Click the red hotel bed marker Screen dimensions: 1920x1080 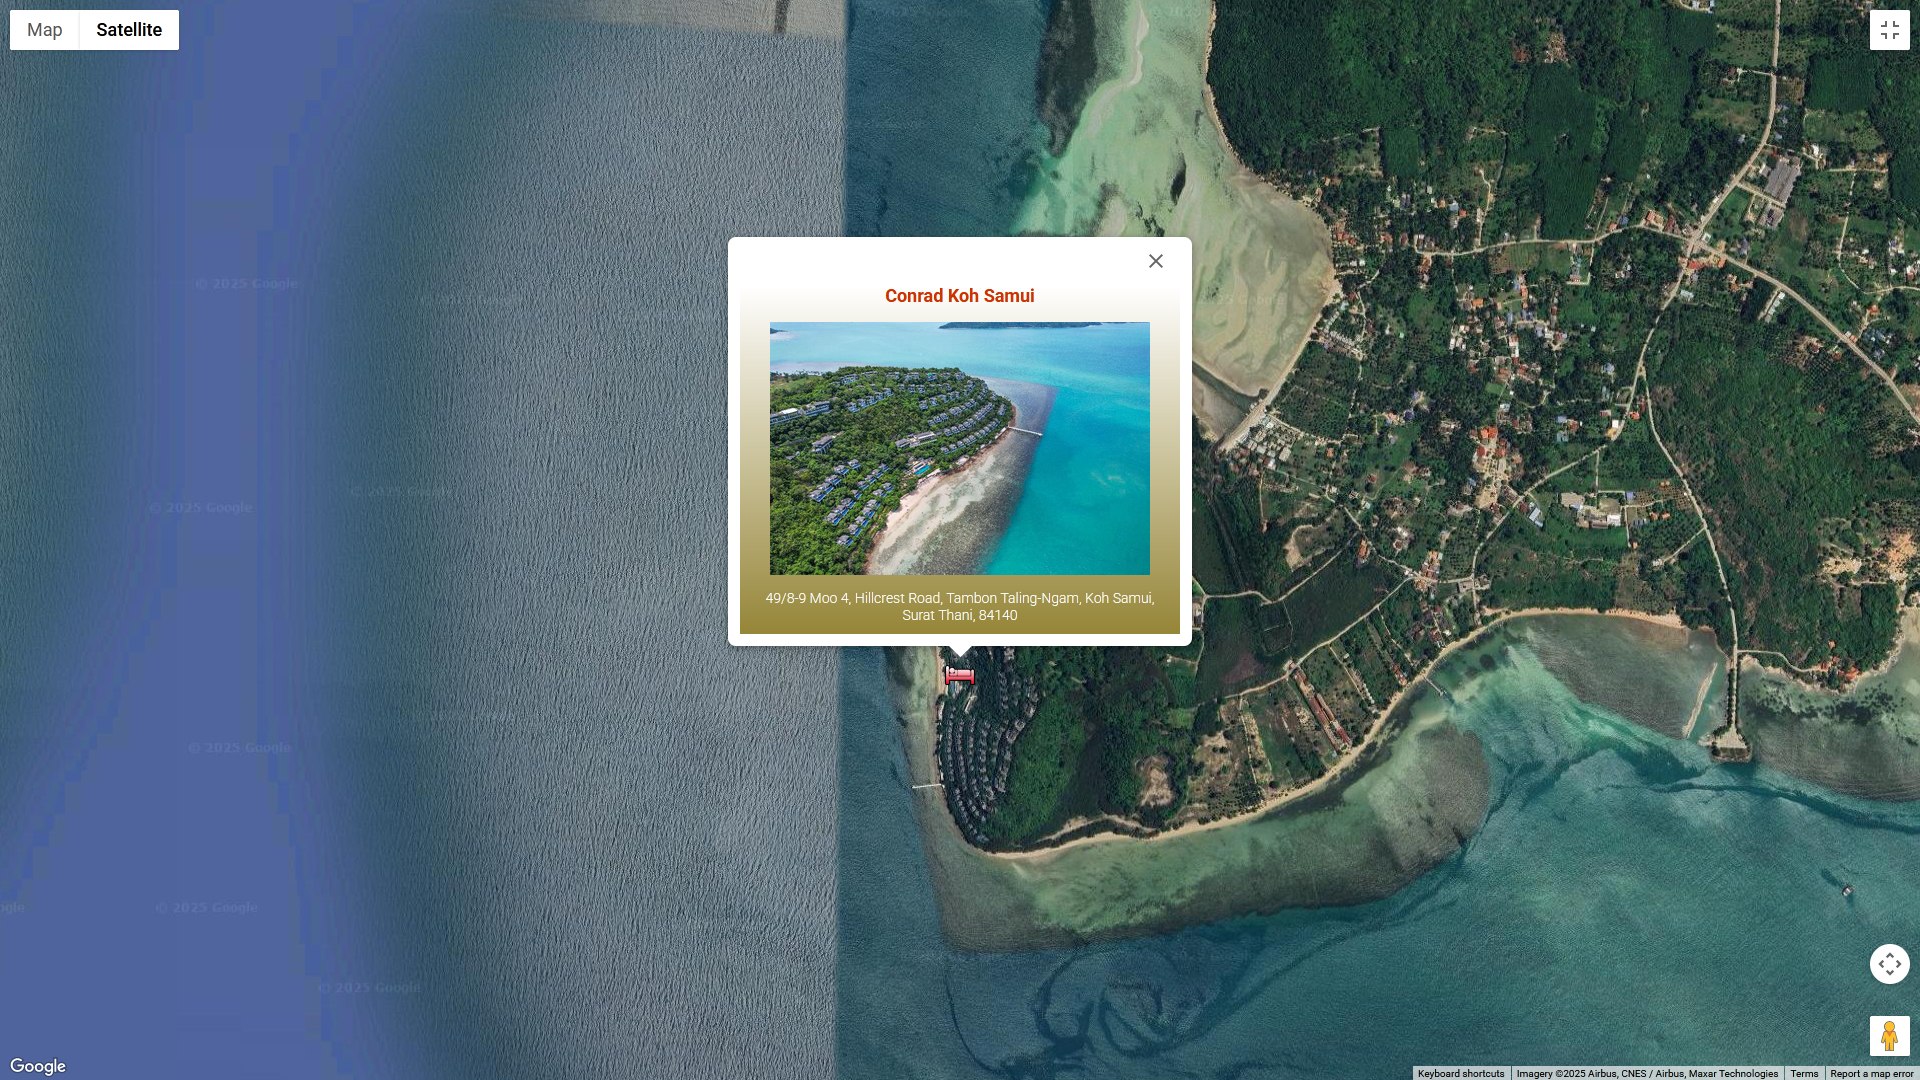(959, 676)
